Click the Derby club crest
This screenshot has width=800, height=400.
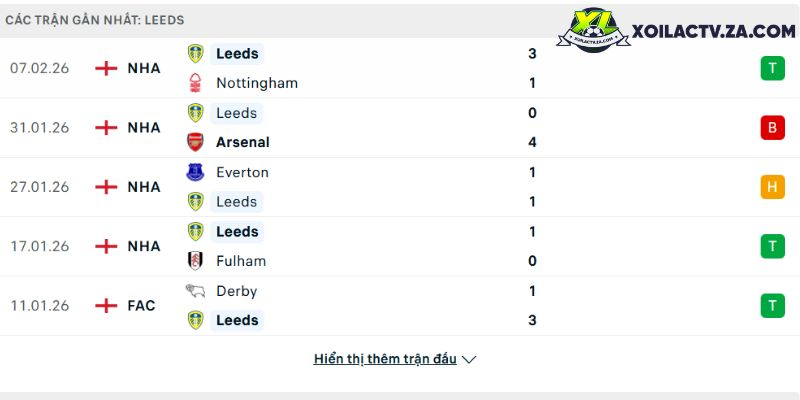click(196, 291)
